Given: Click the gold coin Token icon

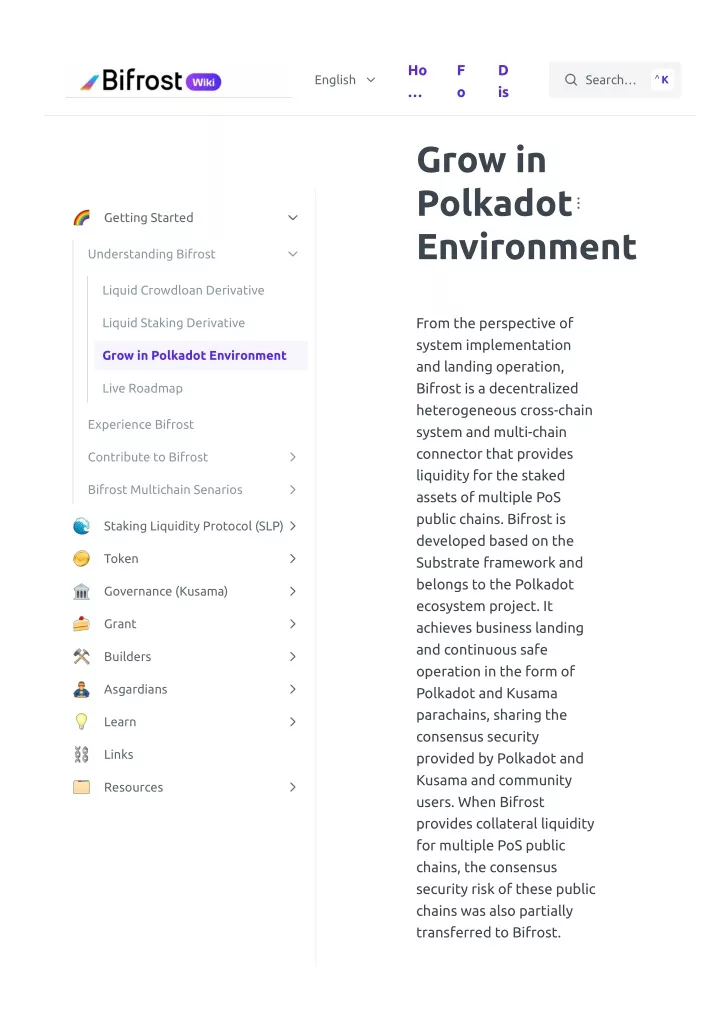Looking at the screenshot, I should point(82,558).
